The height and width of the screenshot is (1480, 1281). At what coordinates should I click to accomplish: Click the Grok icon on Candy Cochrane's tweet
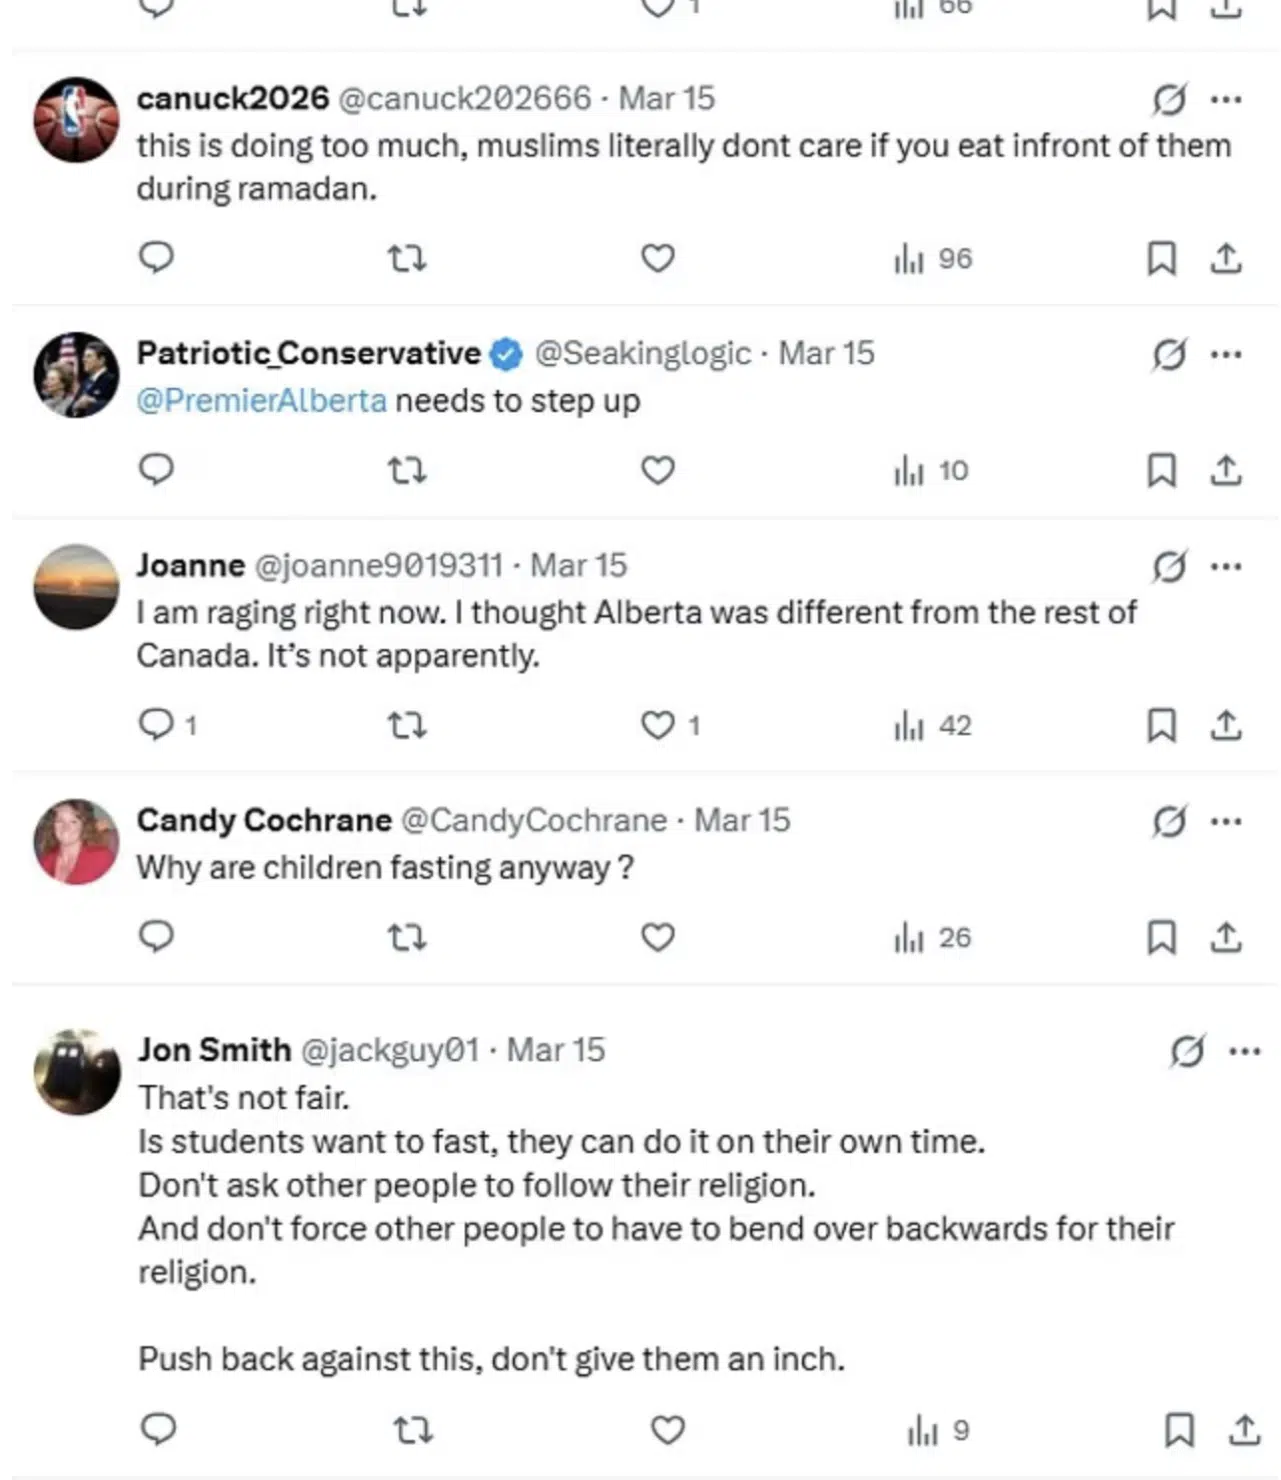1169,822
